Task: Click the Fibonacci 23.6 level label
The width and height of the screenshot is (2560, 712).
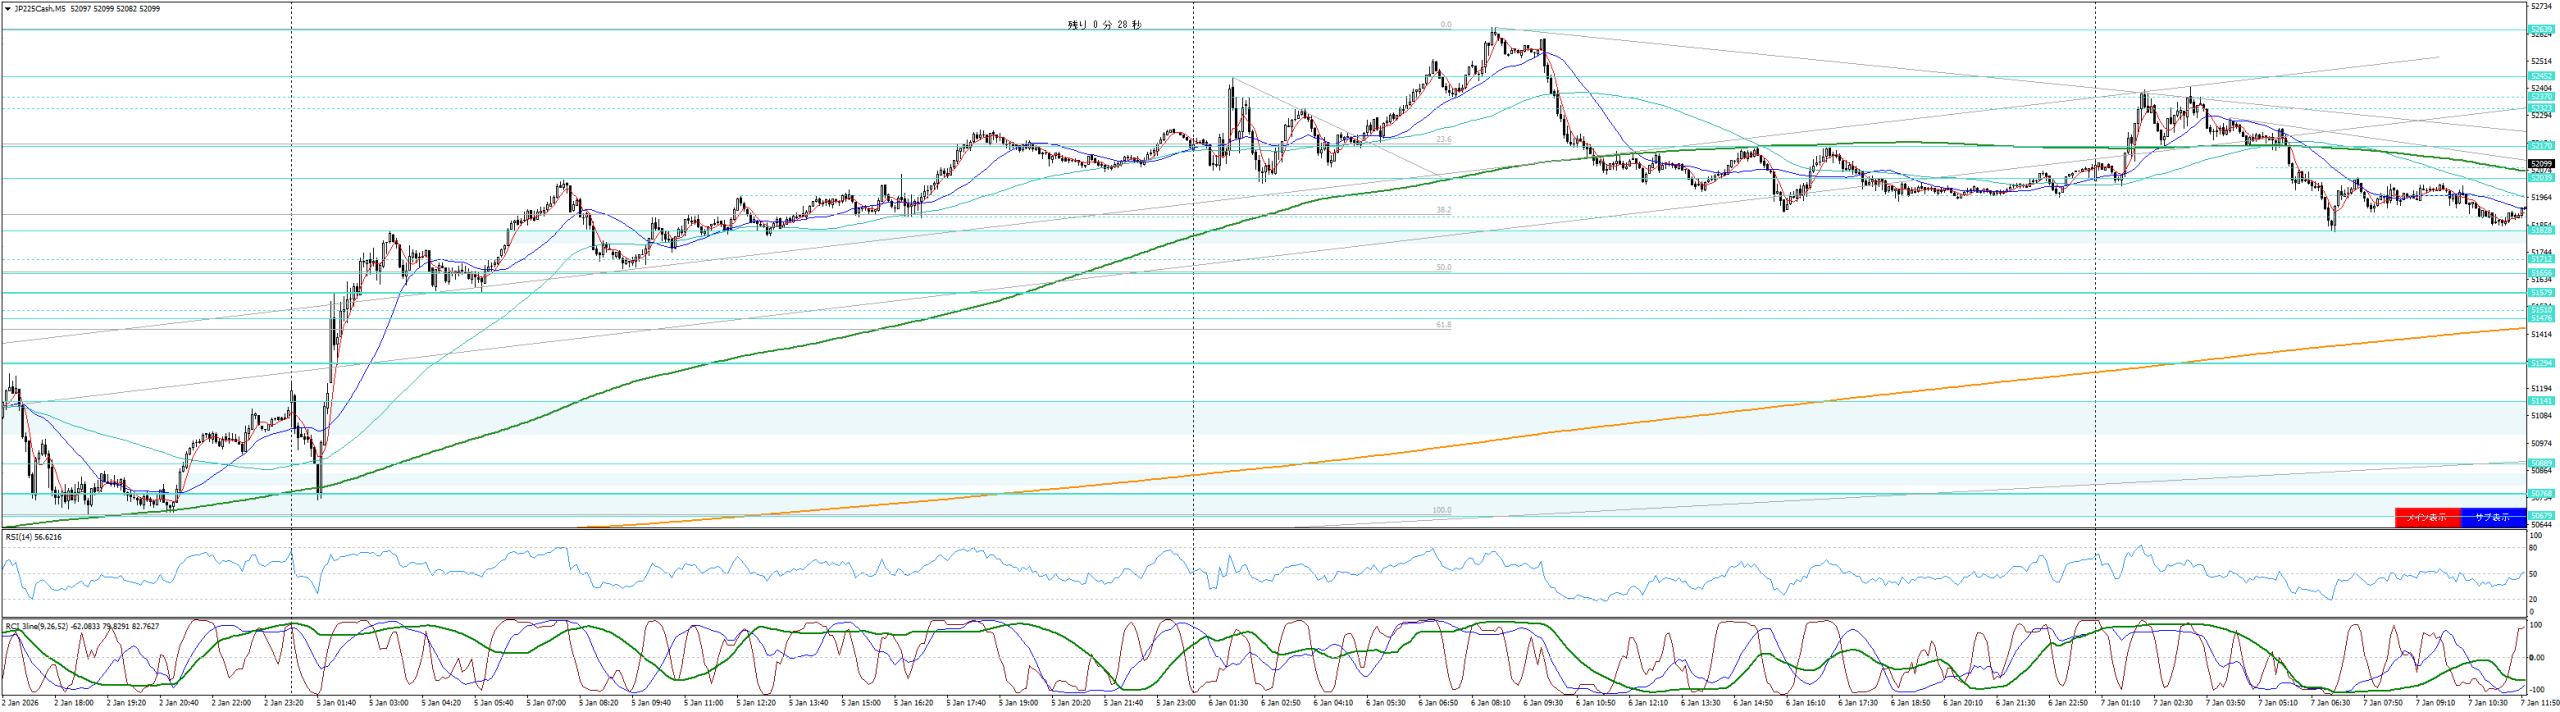Action: click(x=1443, y=140)
